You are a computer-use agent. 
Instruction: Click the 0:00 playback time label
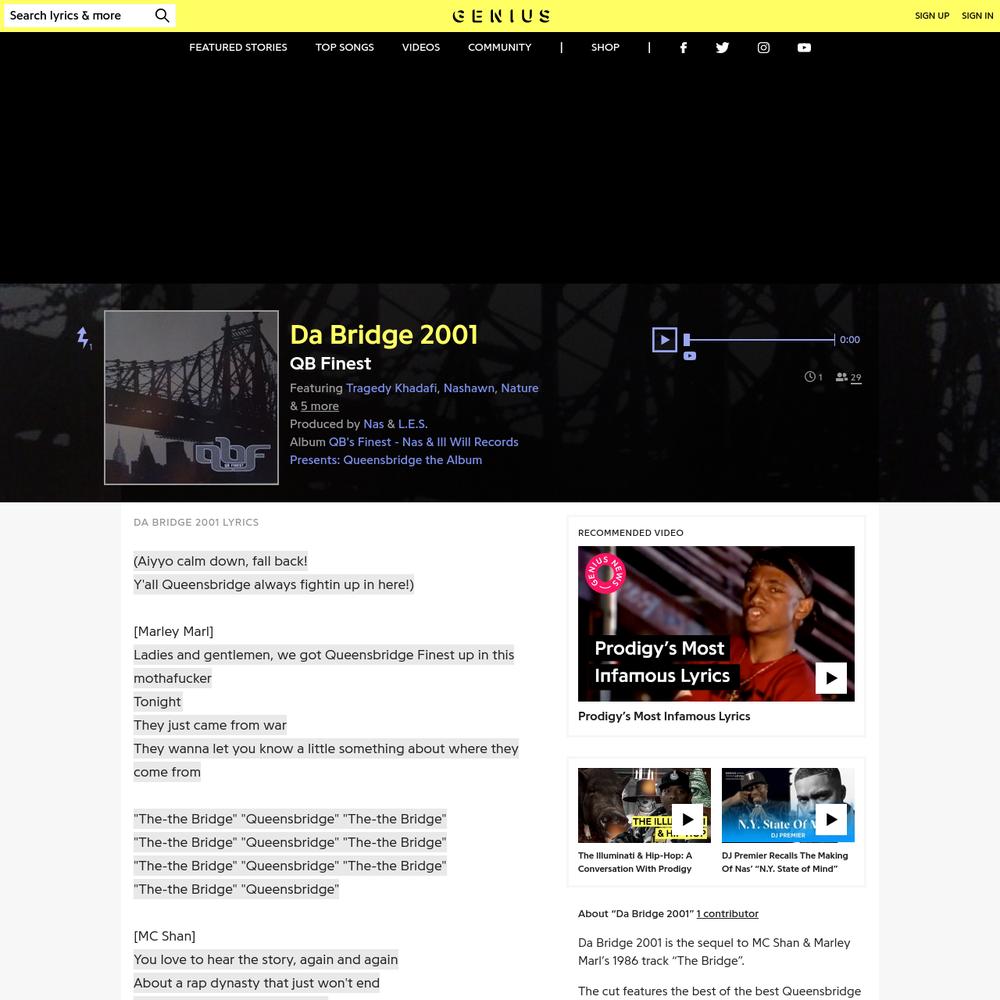click(x=849, y=339)
